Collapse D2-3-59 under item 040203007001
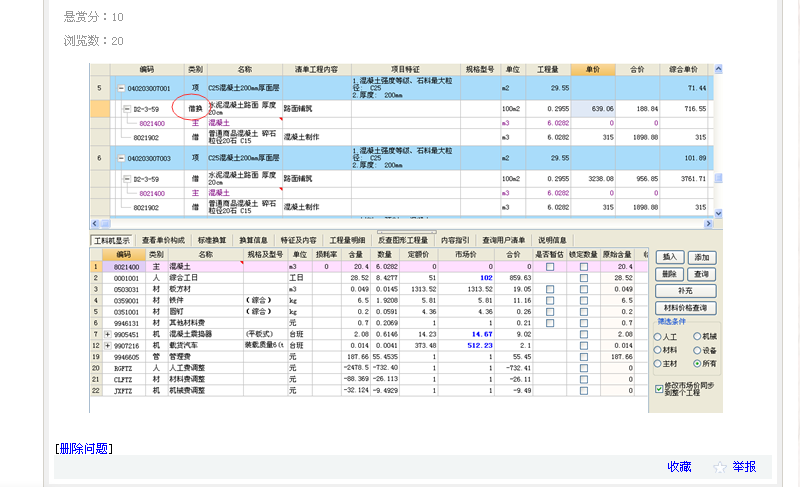Screen dimensions: 800x487 coord(127,109)
